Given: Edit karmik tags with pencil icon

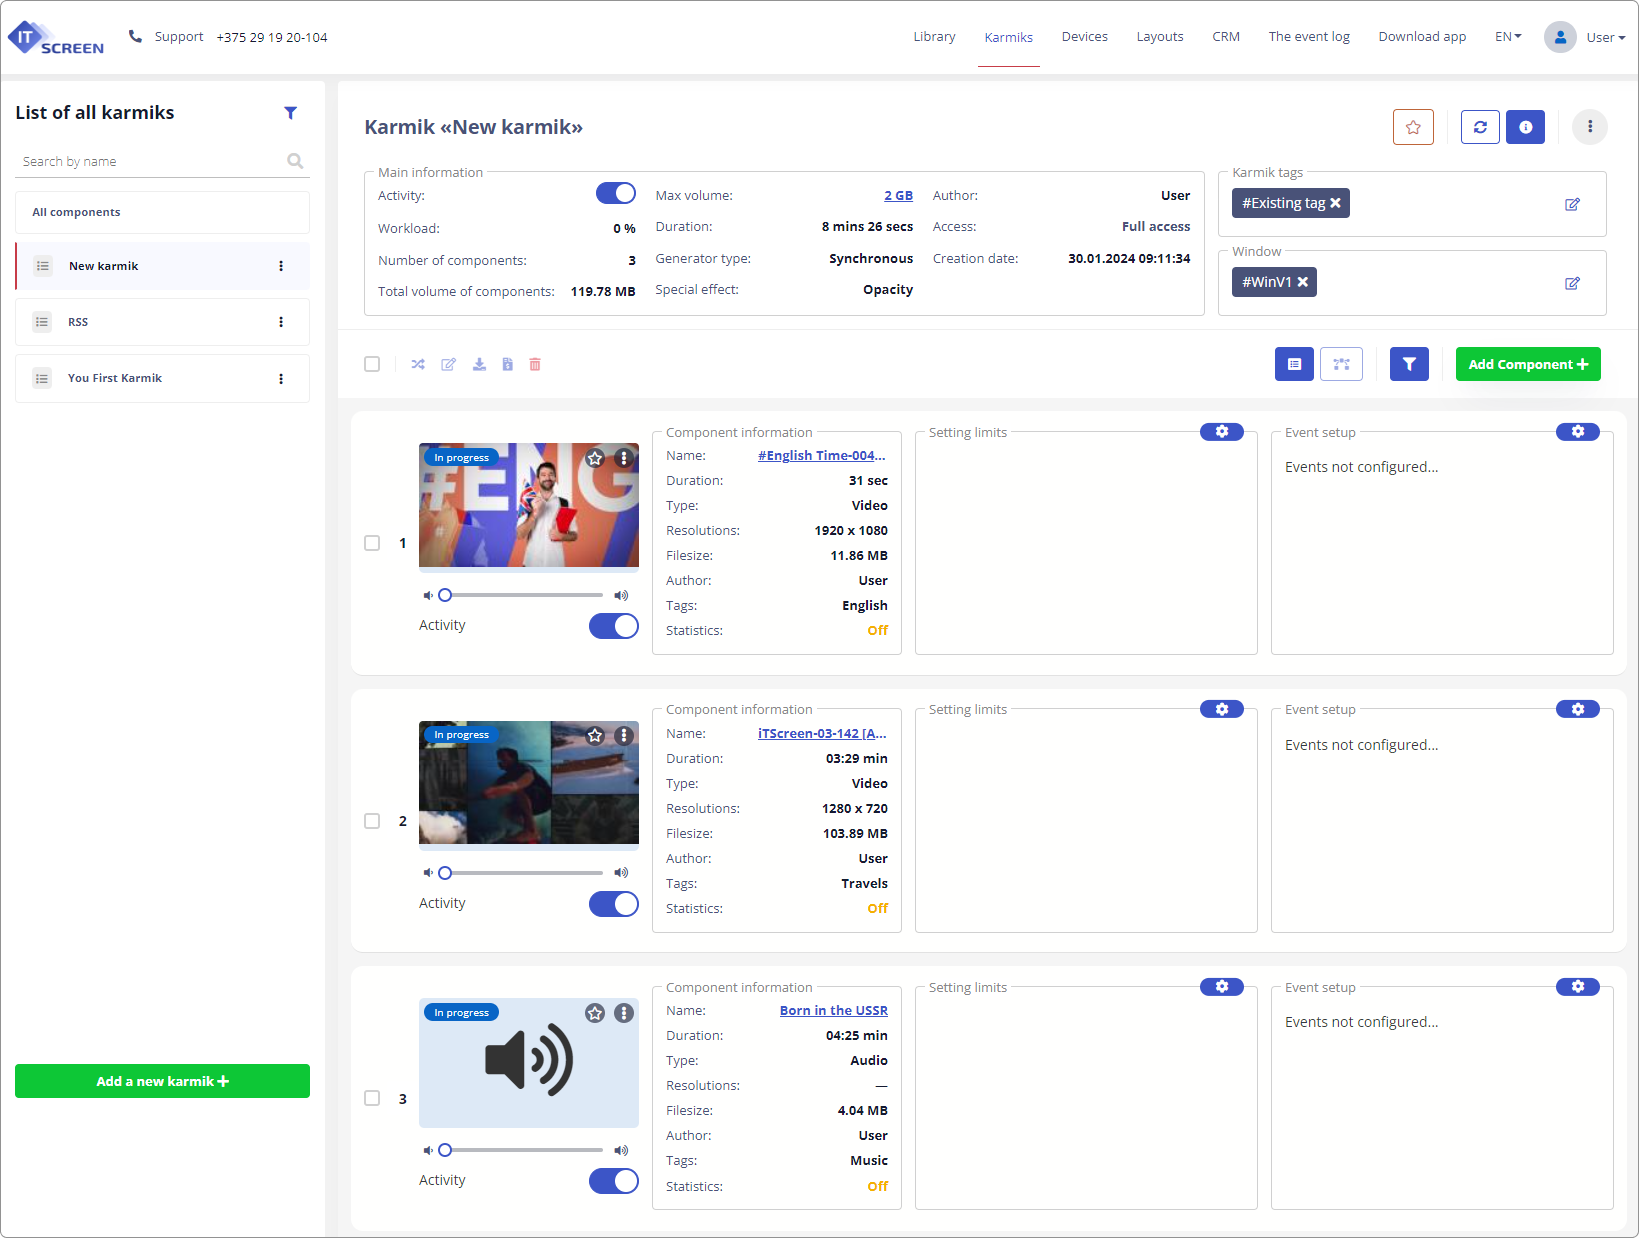Looking at the screenshot, I should (x=1571, y=204).
